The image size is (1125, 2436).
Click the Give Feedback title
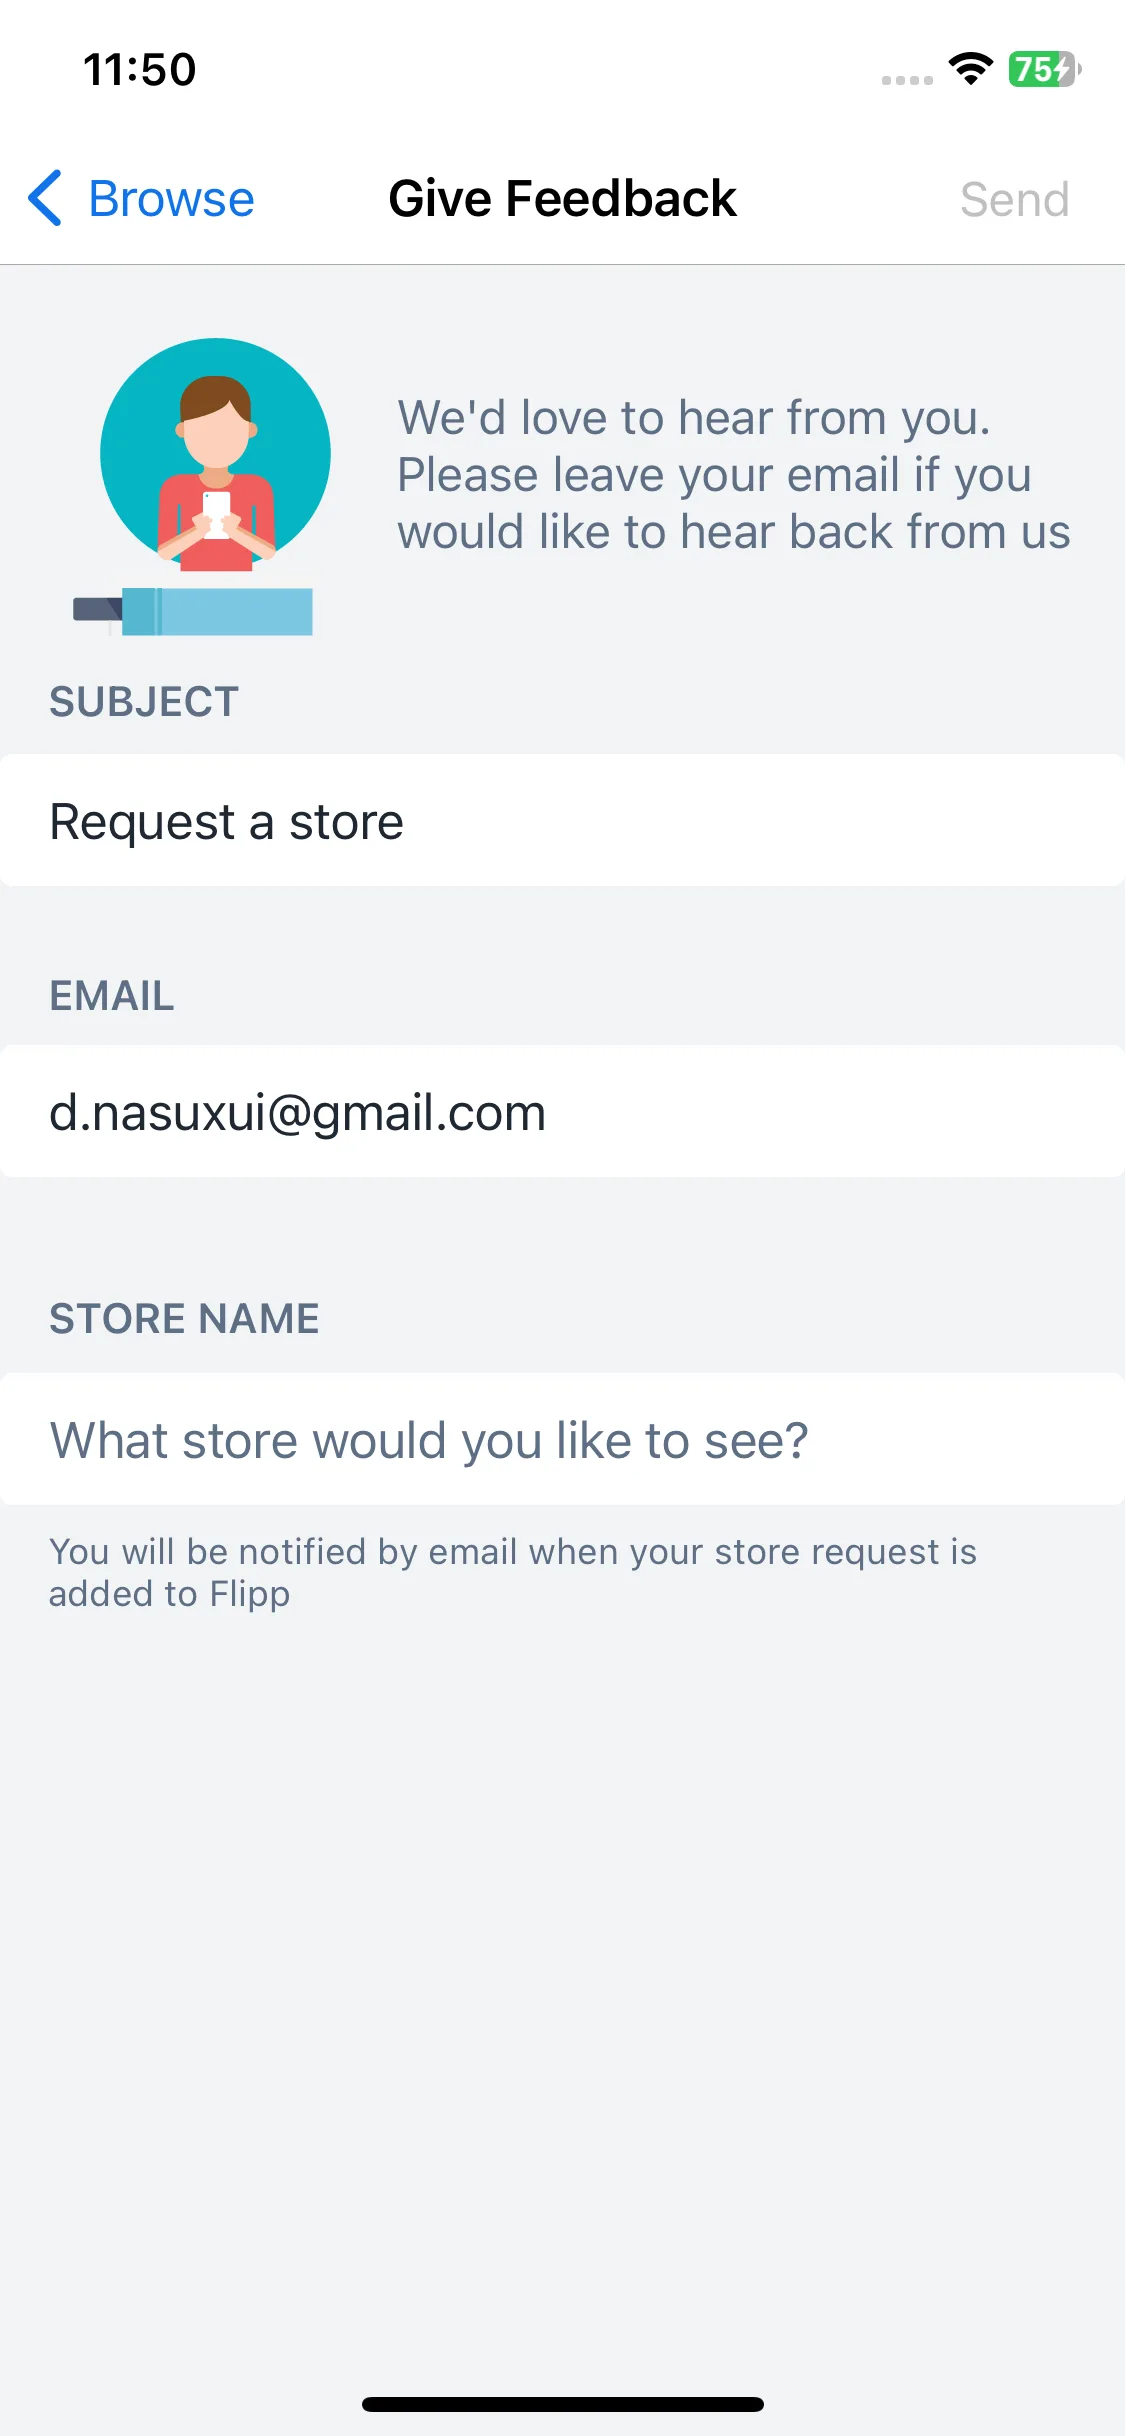coord(562,198)
